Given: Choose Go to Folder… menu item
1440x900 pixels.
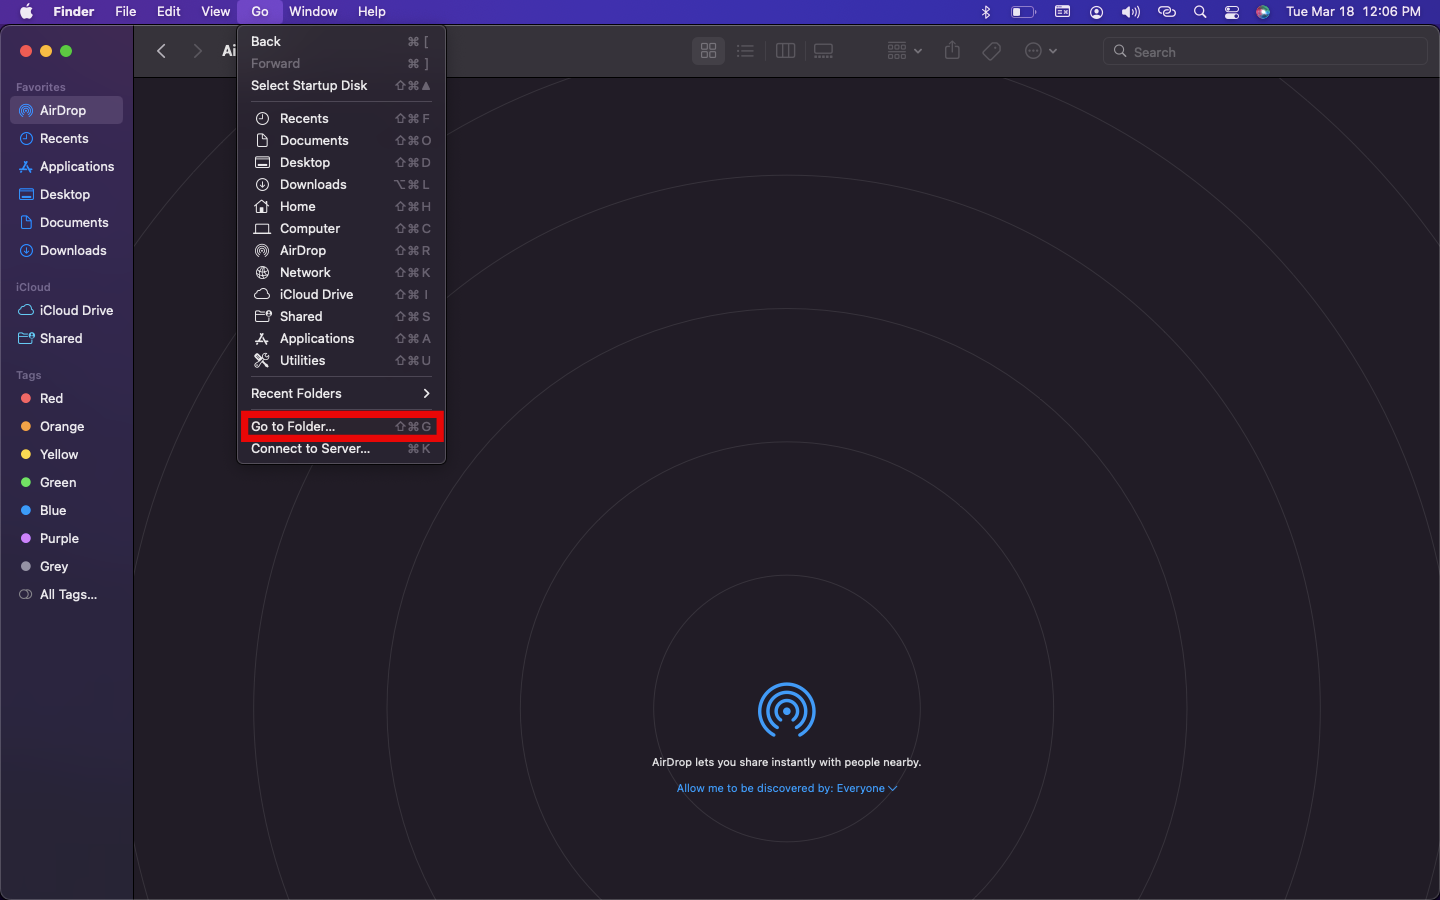Looking at the screenshot, I should click(341, 426).
